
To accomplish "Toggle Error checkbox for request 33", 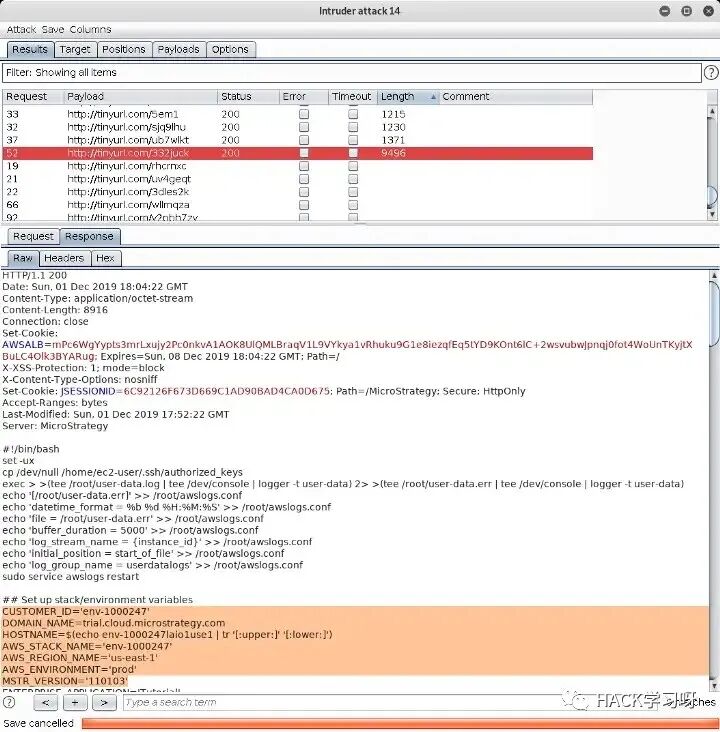I will click(304, 114).
